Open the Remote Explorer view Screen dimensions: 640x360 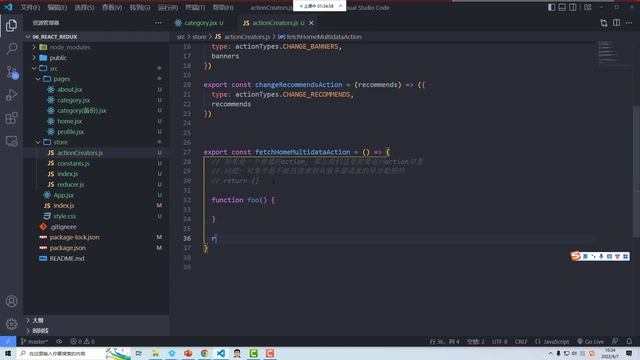pyautogui.click(x=11, y=141)
